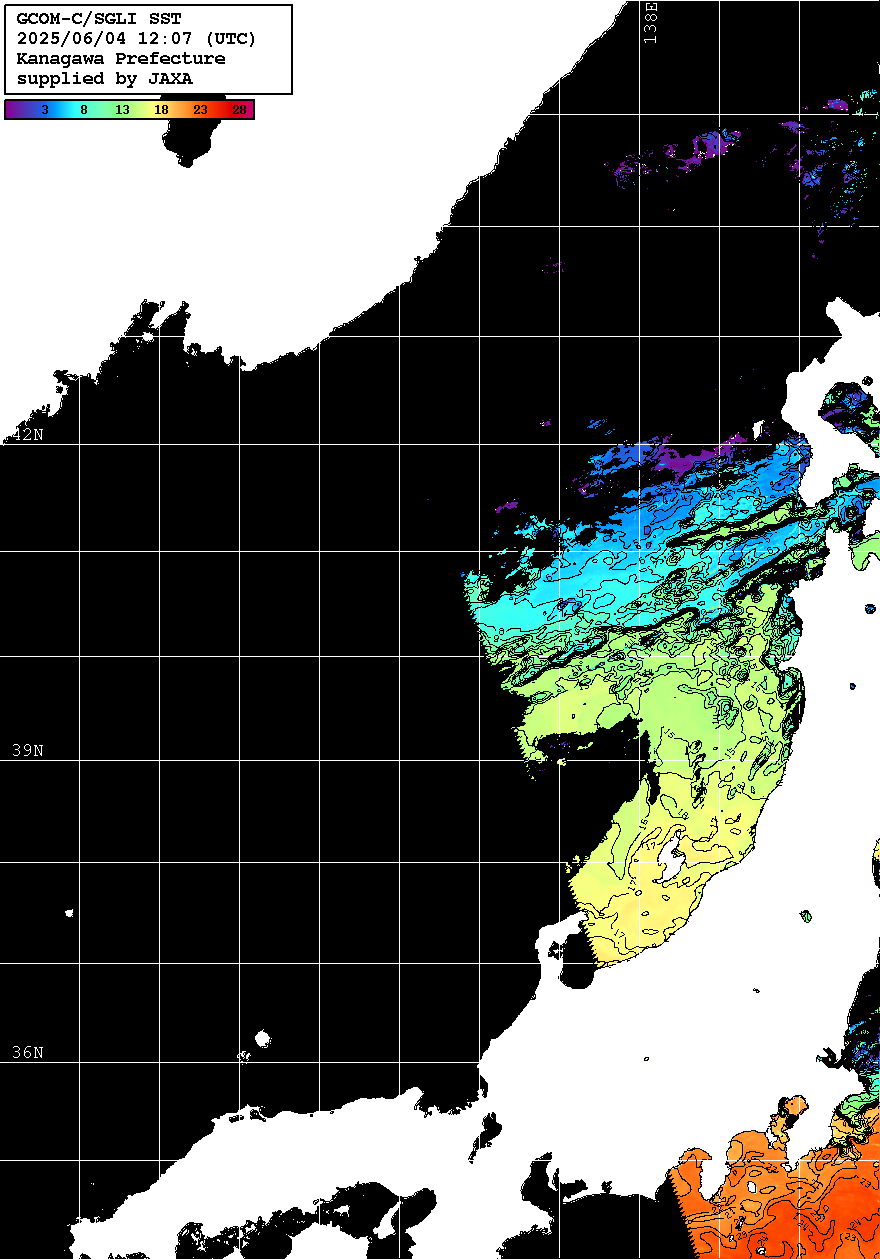The width and height of the screenshot is (880, 1259).
Task: Click the "39N" latitude label
Action: (28, 750)
